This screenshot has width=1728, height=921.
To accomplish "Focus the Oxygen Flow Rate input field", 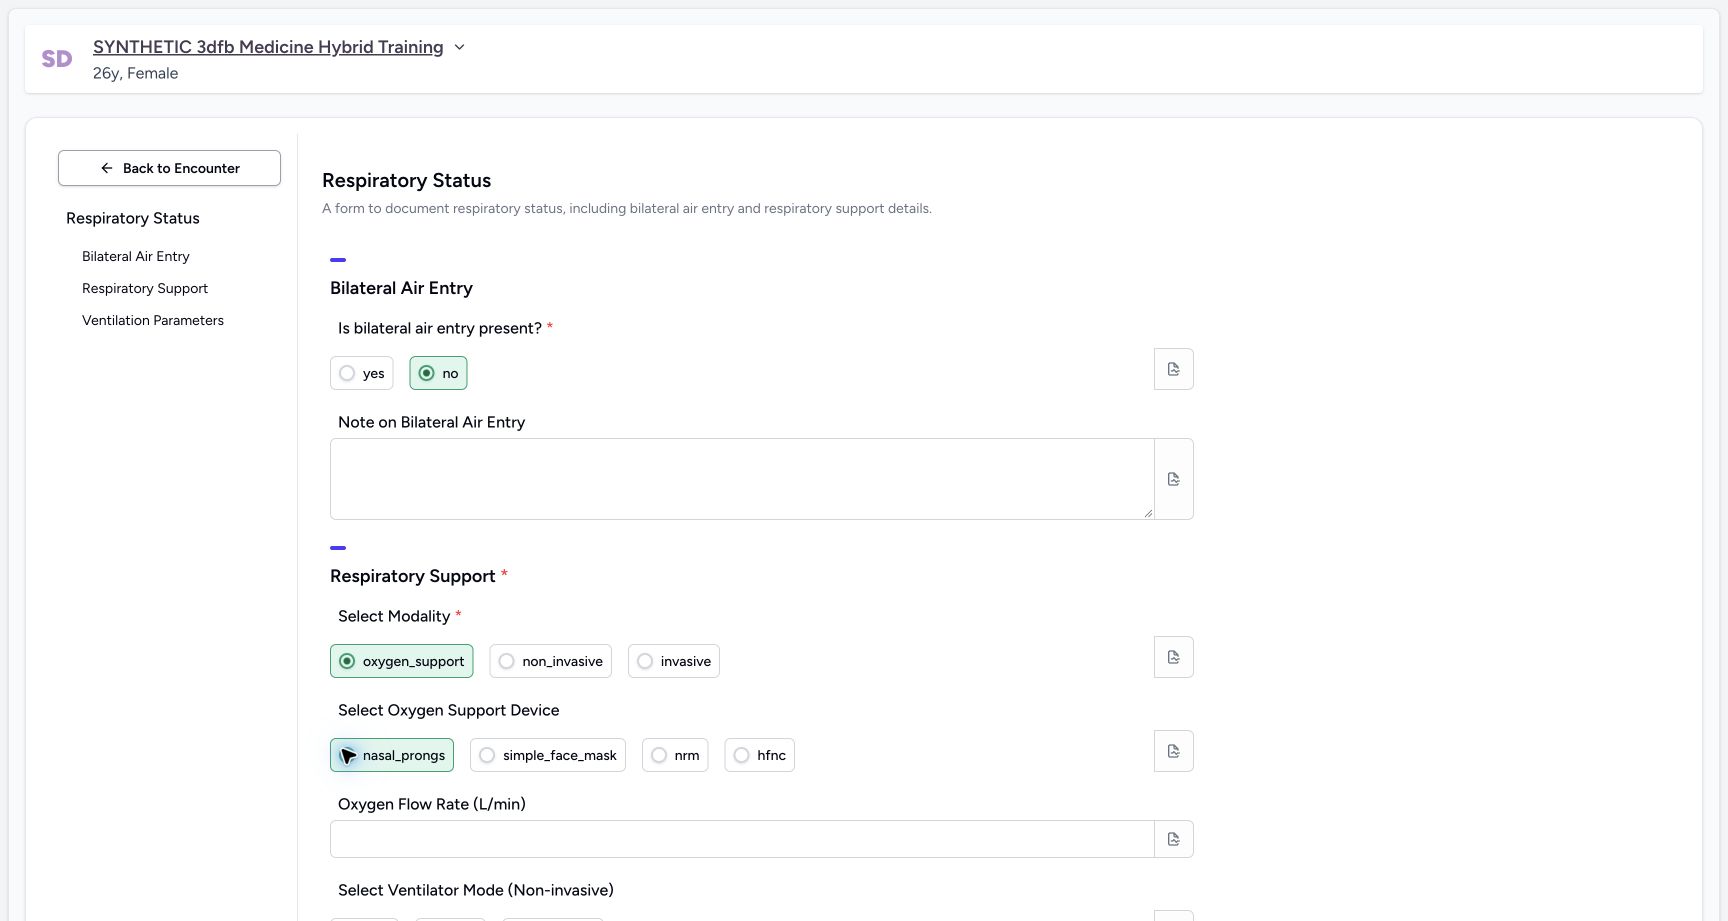I will (x=742, y=839).
